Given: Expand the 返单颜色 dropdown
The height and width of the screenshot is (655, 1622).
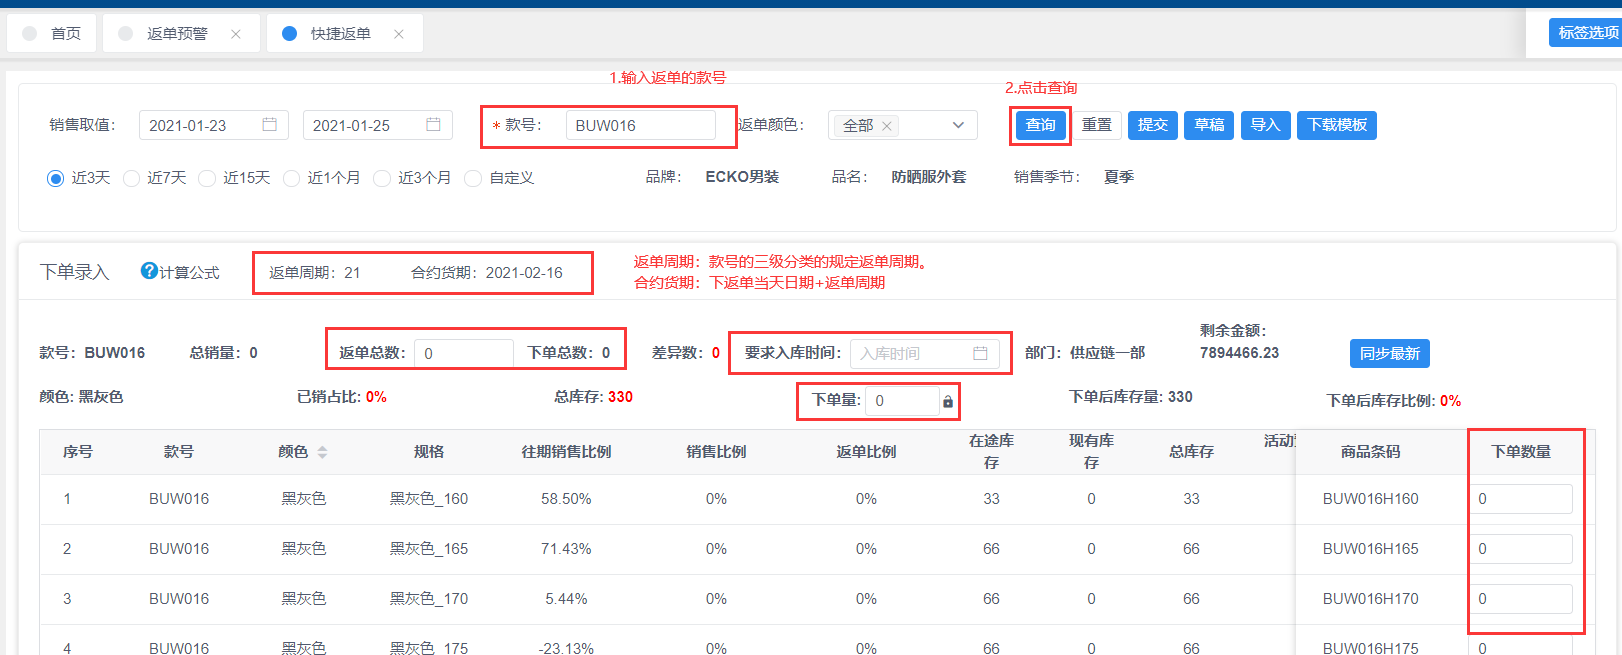Looking at the screenshot, I should click(958, 125).
